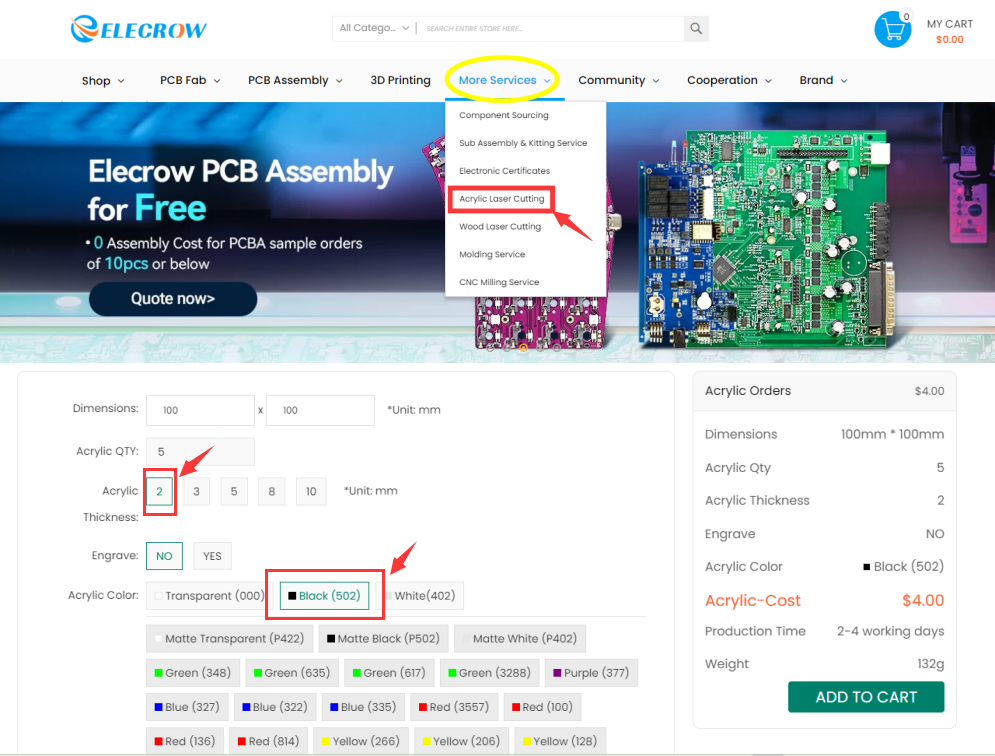Set Engrave to NO
The image size is (995, 756).
click(x=164, y=556)
